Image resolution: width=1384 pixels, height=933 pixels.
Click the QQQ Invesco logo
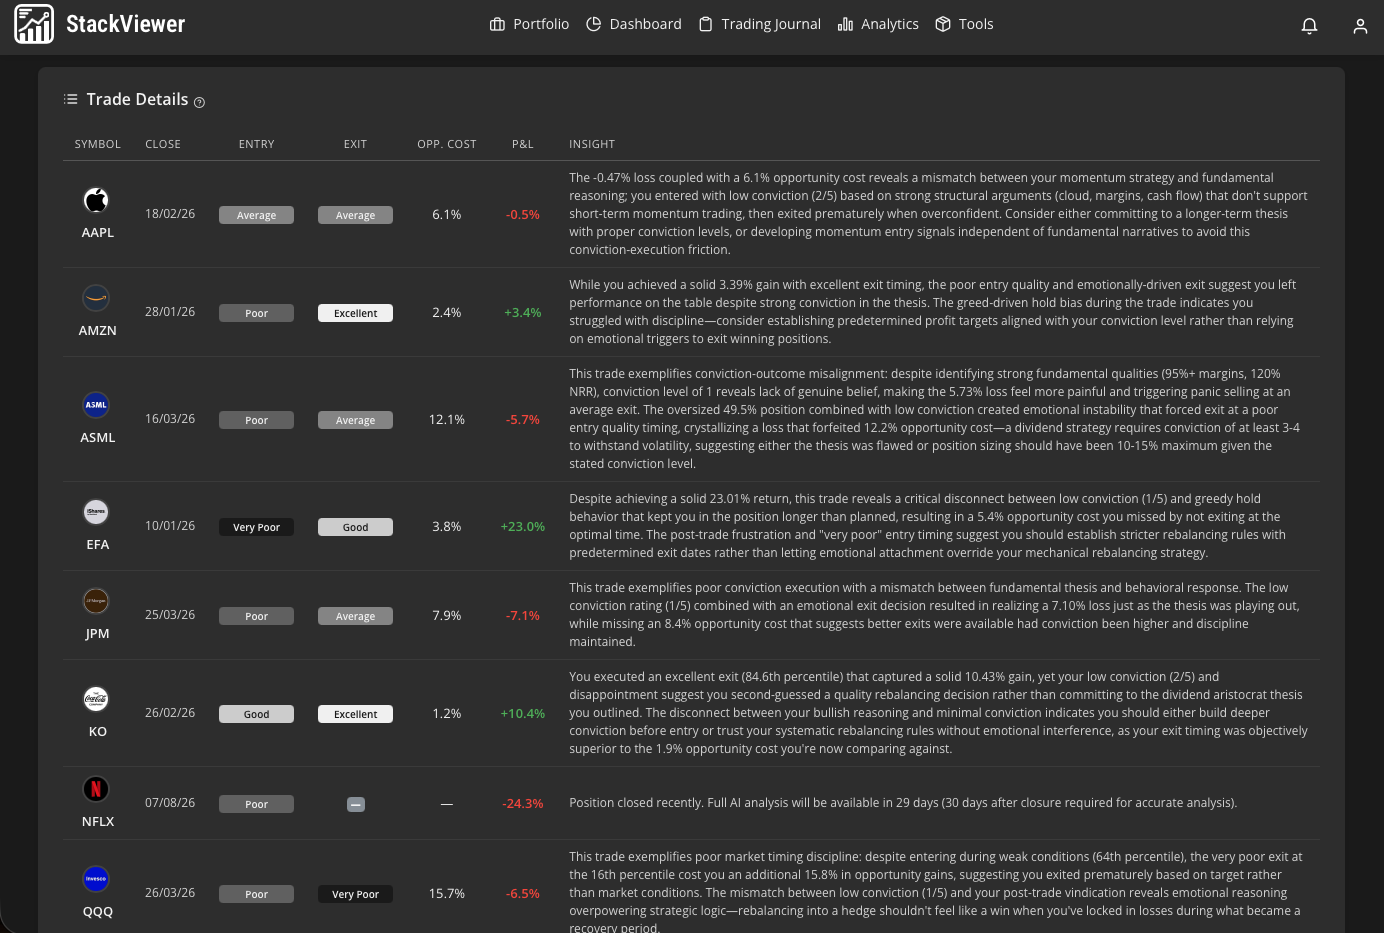coord(96,879)
